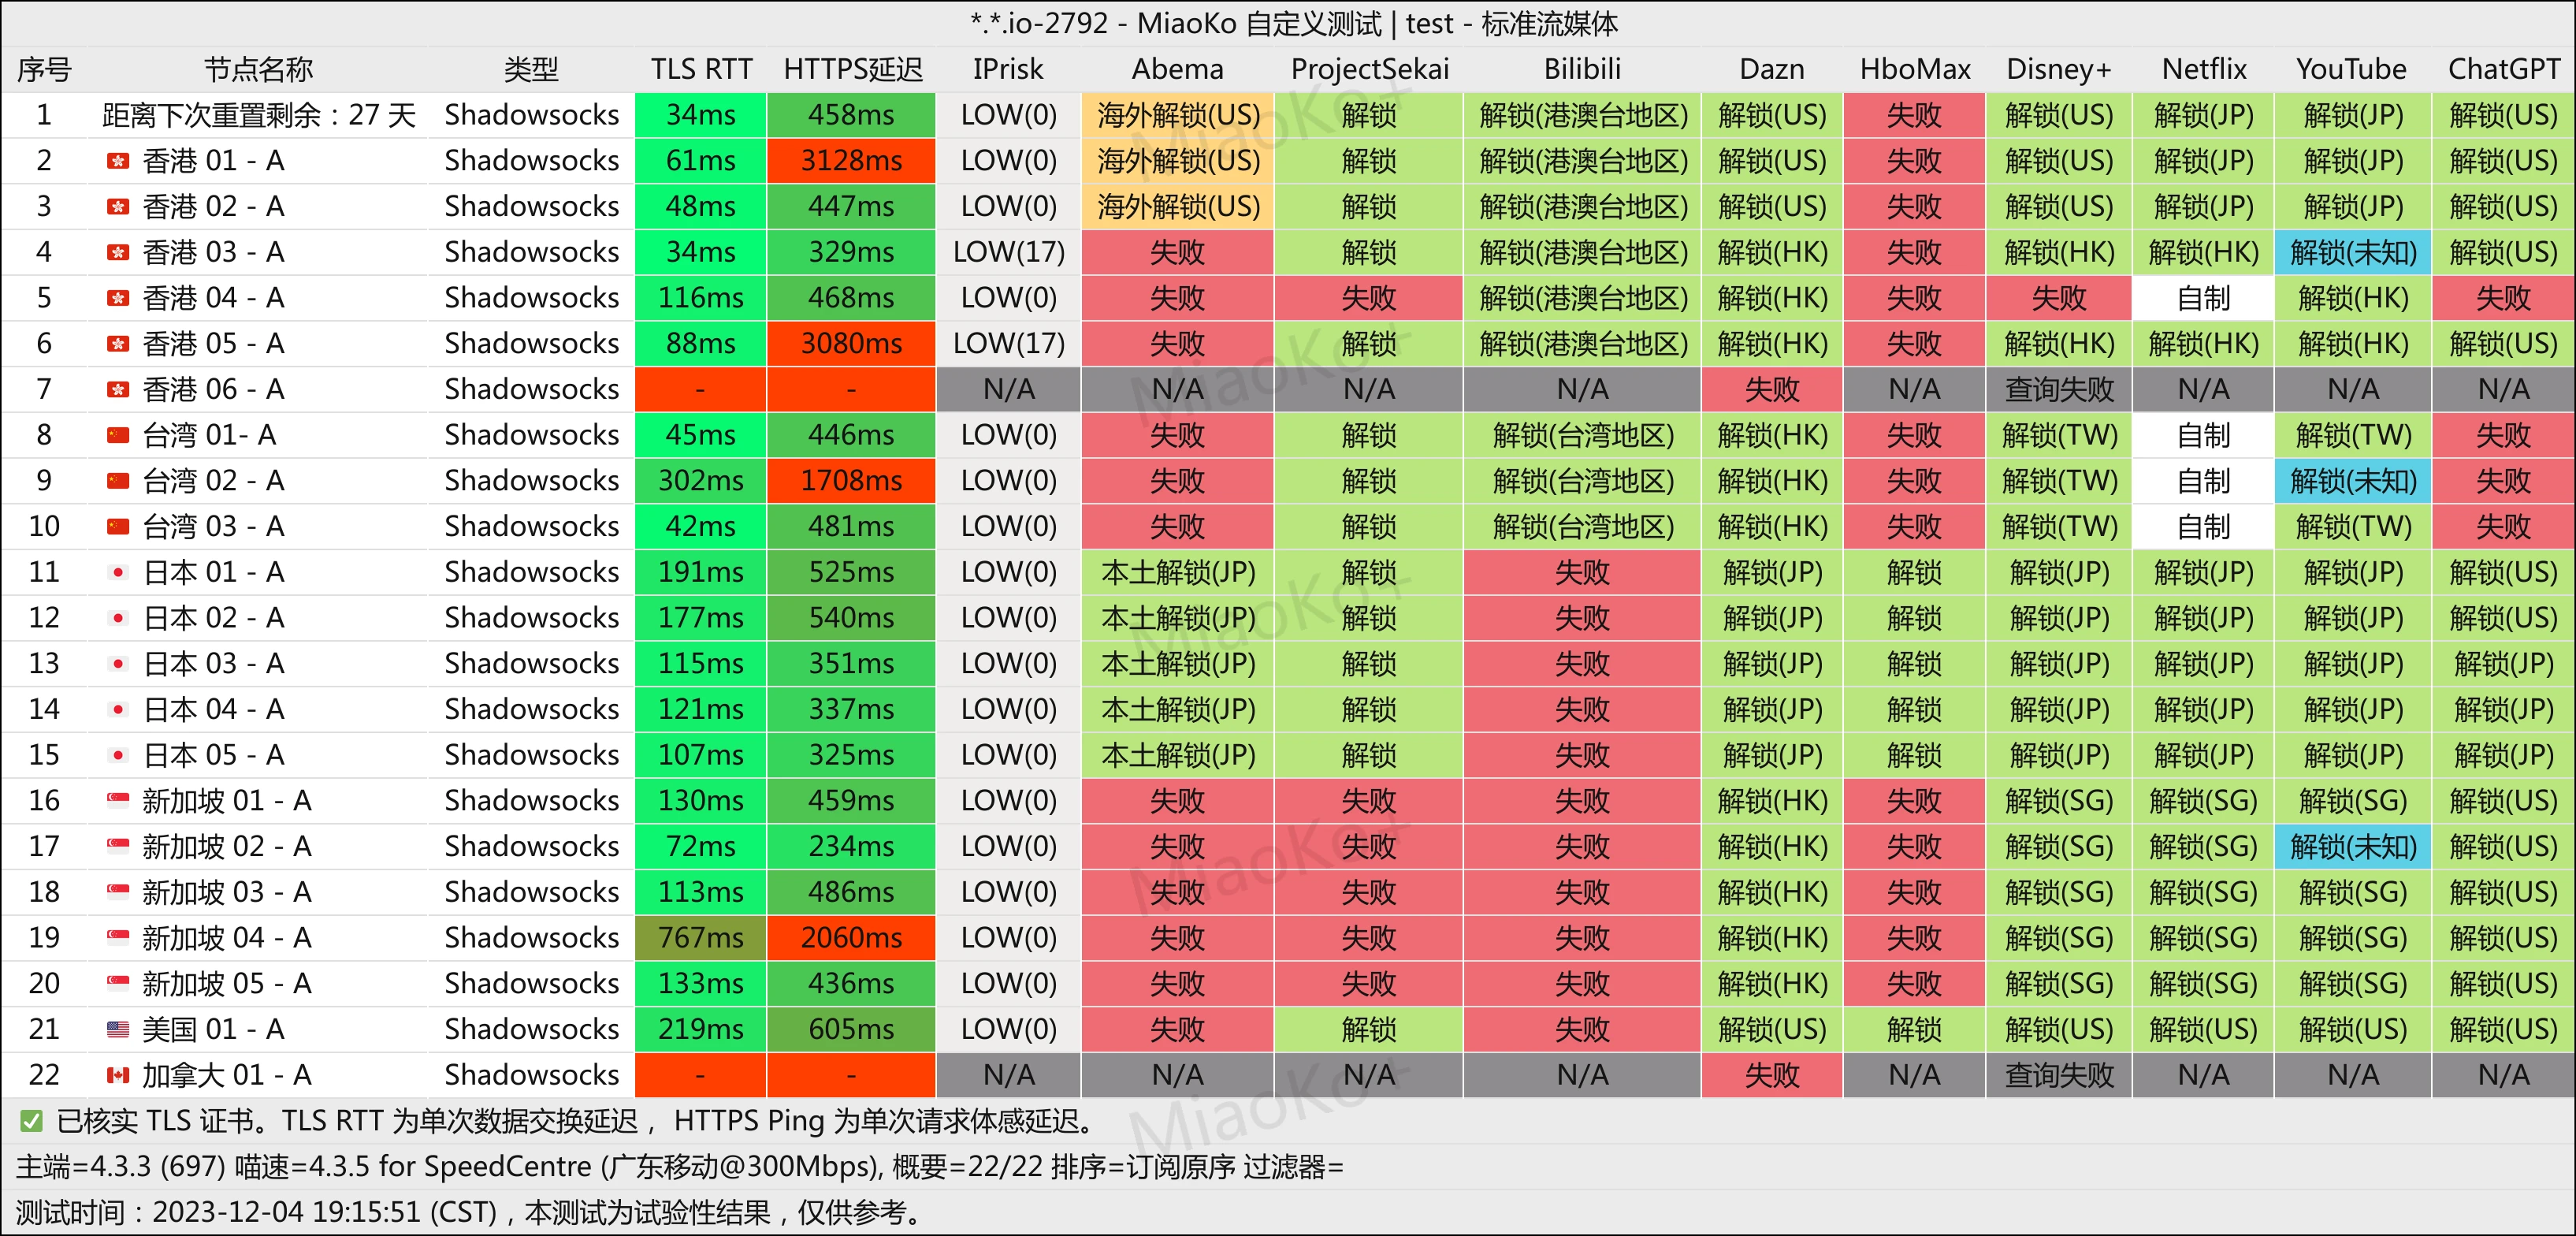The width and height of the screenshot is (2576, 1236).
Task: Click the blue 解锁(未知) YouTube cell for 香港 03
Action: pos(2352,252)
